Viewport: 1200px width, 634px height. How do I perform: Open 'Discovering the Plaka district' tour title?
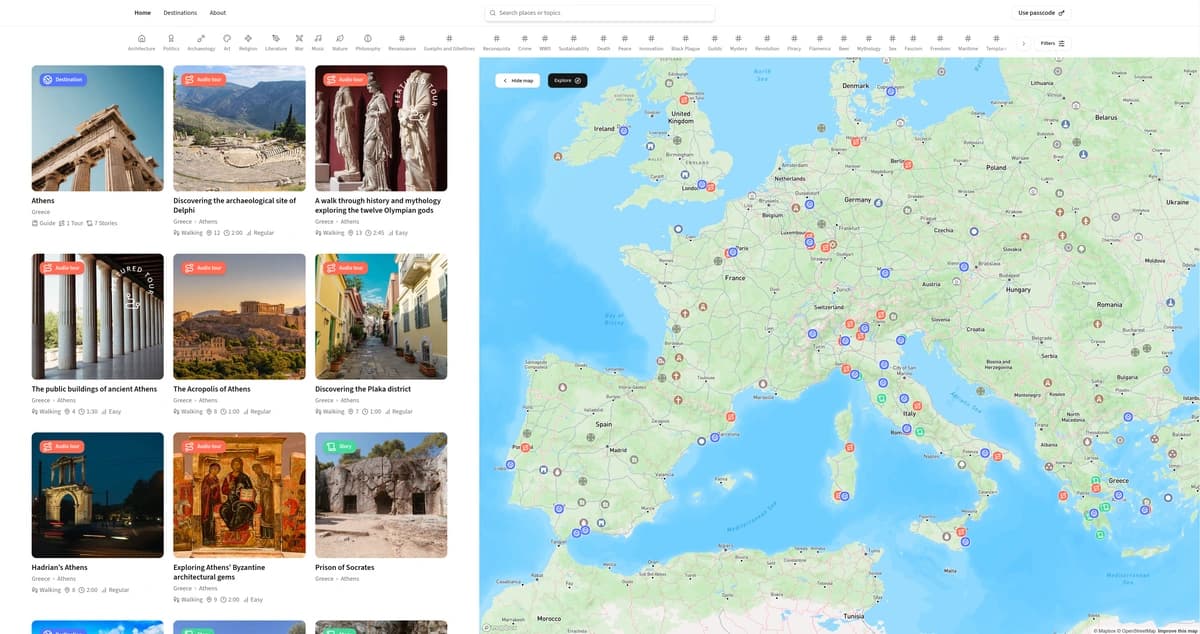[x=363, y=389]
